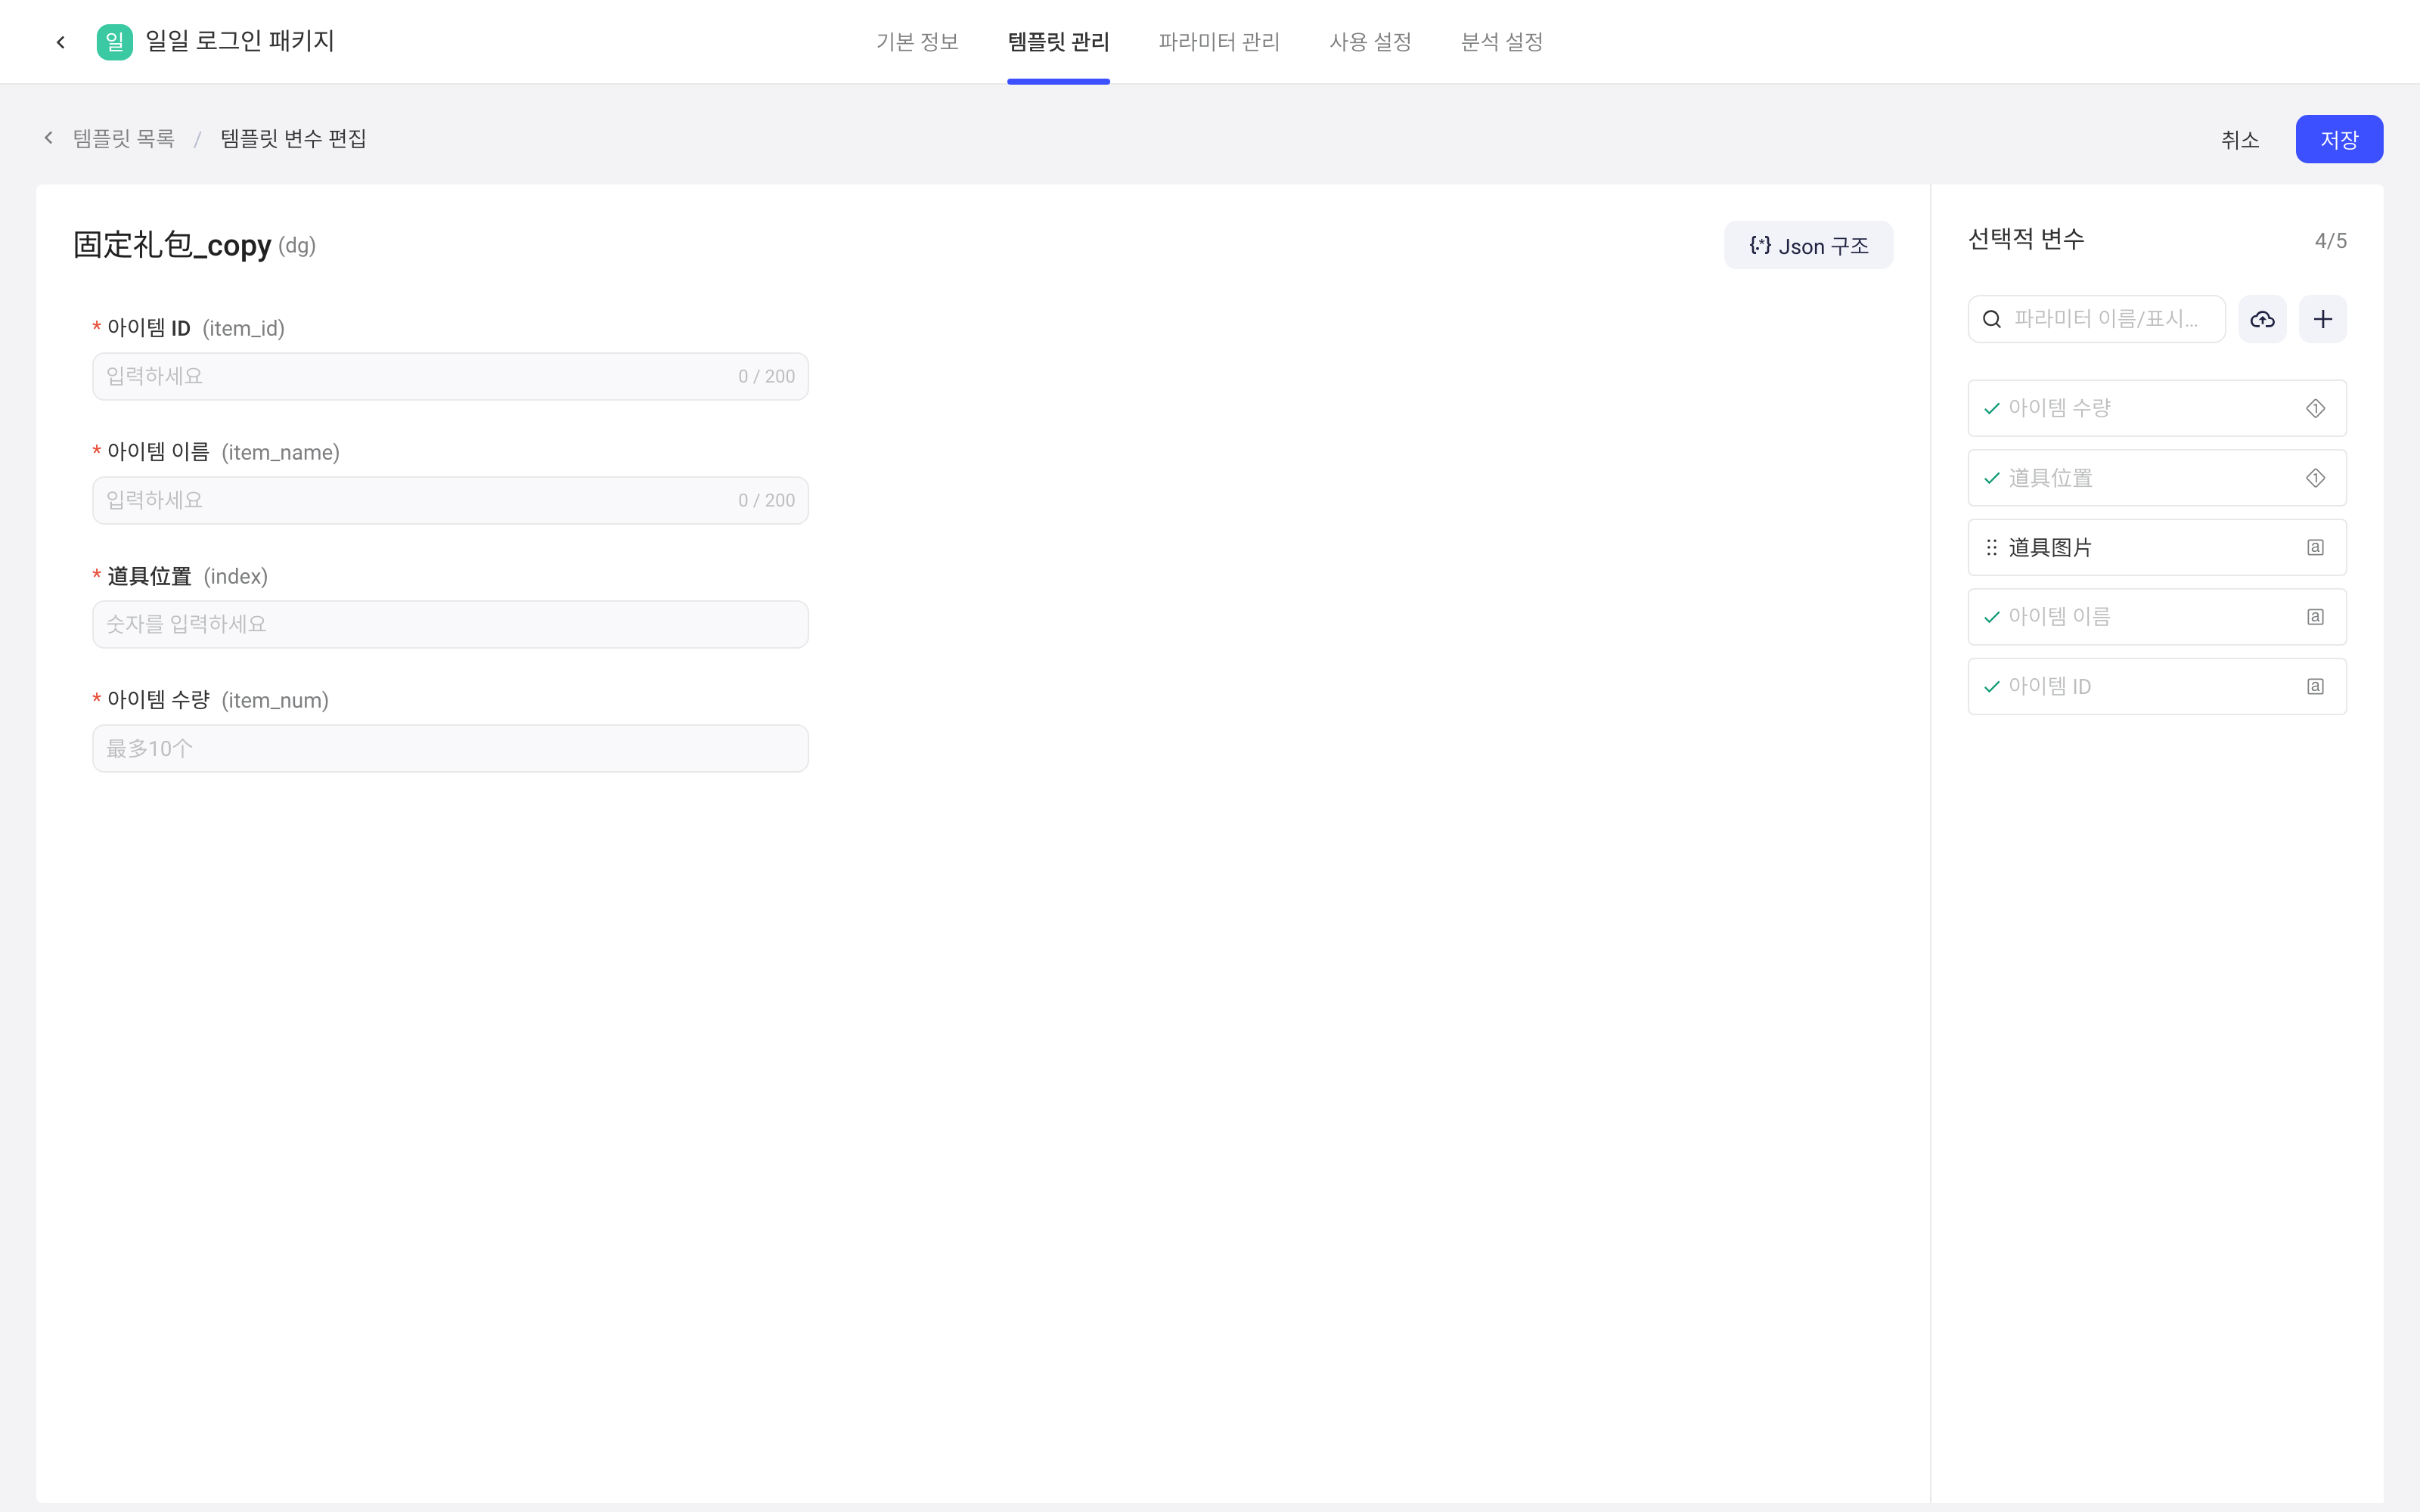Toggle the checked 아이템 이름 variable

tap(2157, 617)
